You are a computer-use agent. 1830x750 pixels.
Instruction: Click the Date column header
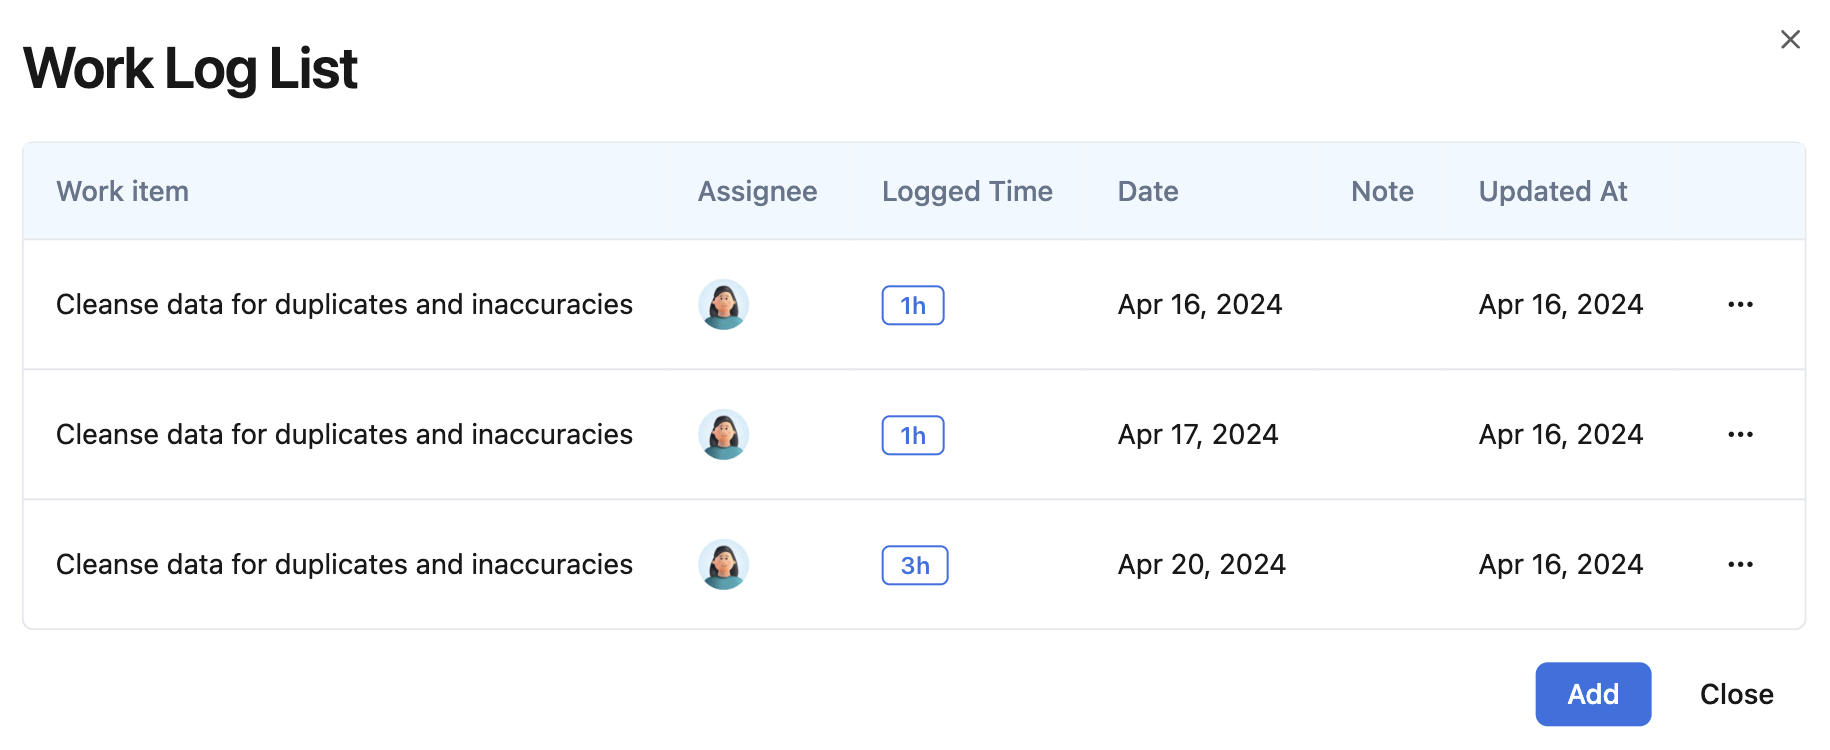point(1147,191)
